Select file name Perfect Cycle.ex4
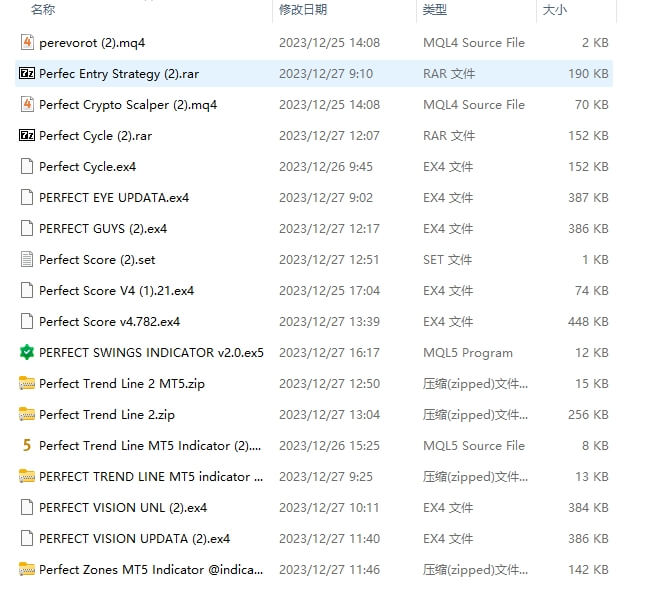Viewport: 652px width, 591px height. 87,167
